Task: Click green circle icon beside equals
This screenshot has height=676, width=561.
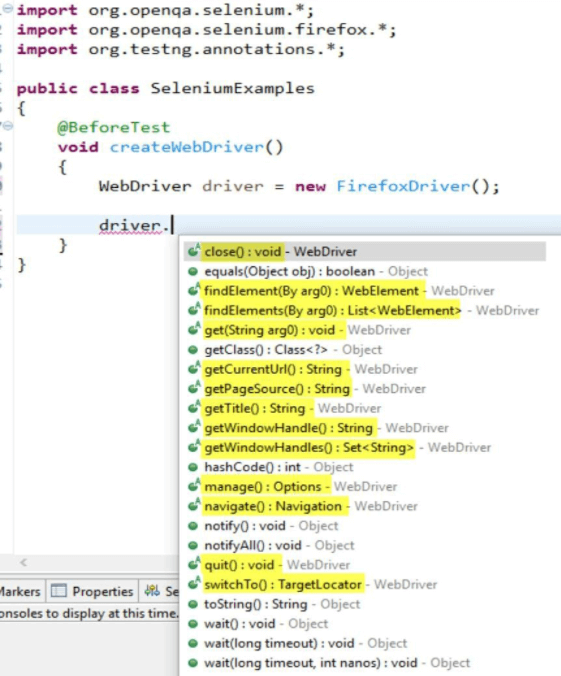Action: point(193,272)
